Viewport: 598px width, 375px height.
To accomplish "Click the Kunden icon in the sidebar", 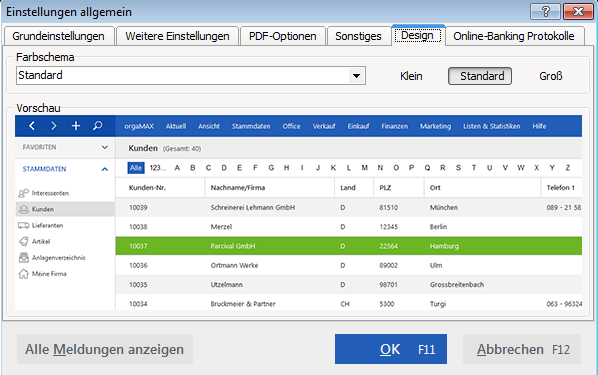I will coord(24,209).
